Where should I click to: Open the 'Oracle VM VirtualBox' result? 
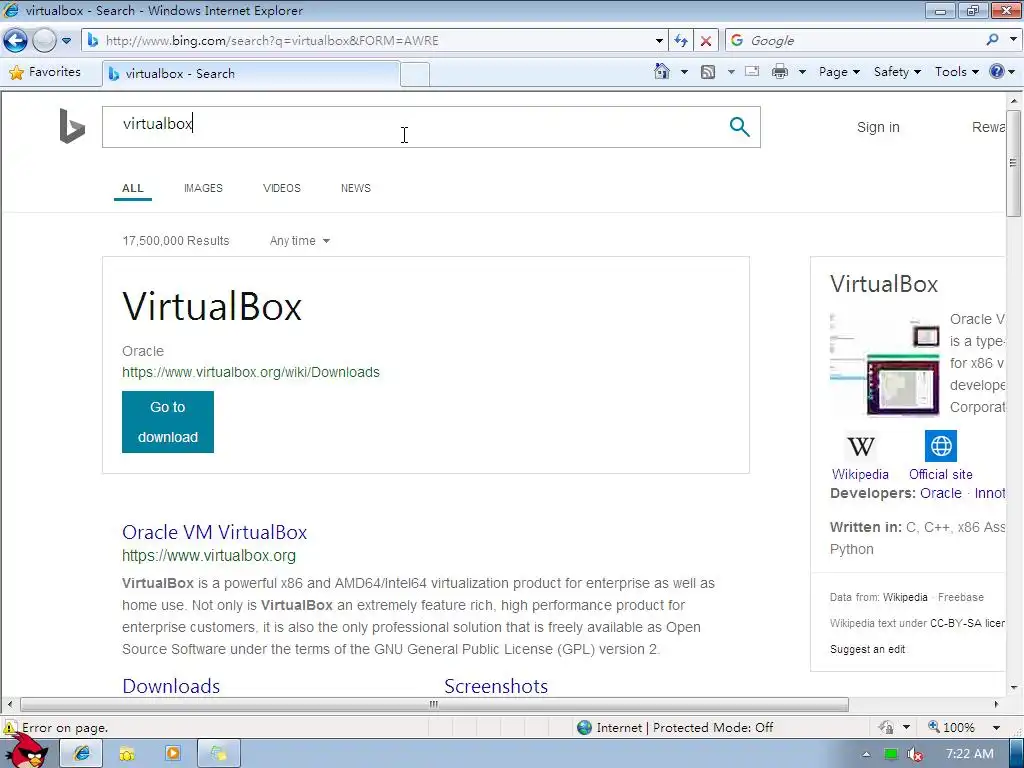(214, 532)
